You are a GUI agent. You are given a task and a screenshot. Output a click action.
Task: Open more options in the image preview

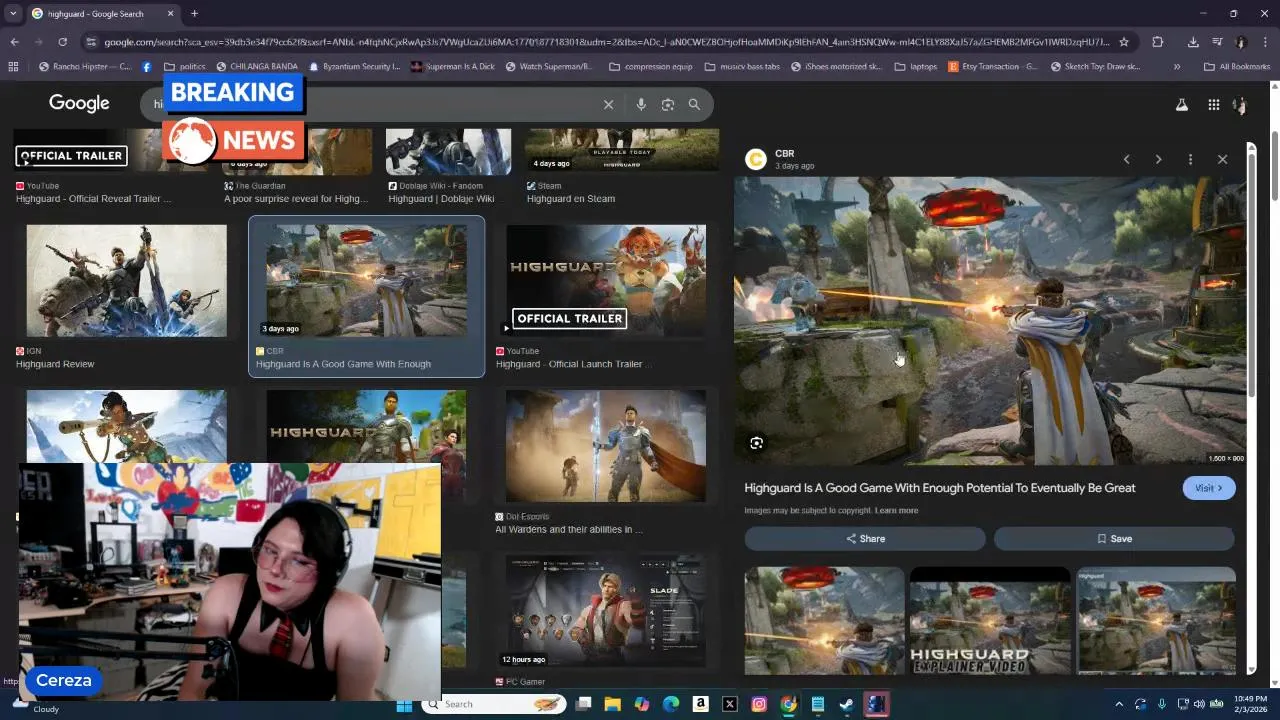coord(1190,159)
